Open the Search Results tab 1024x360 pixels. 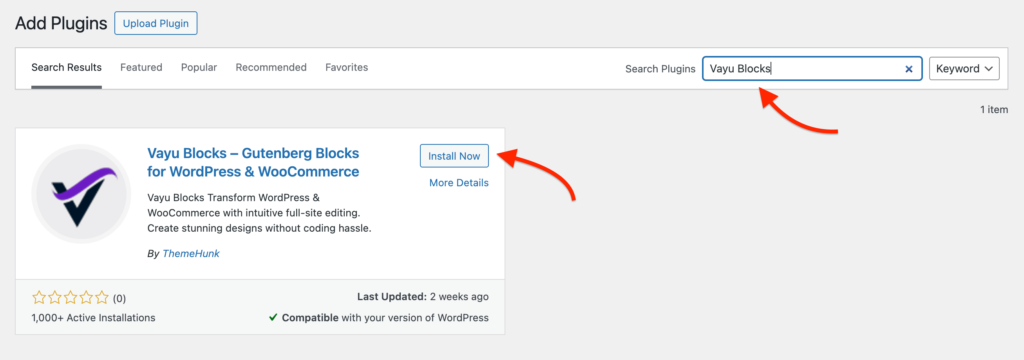[x=67, y=67]
